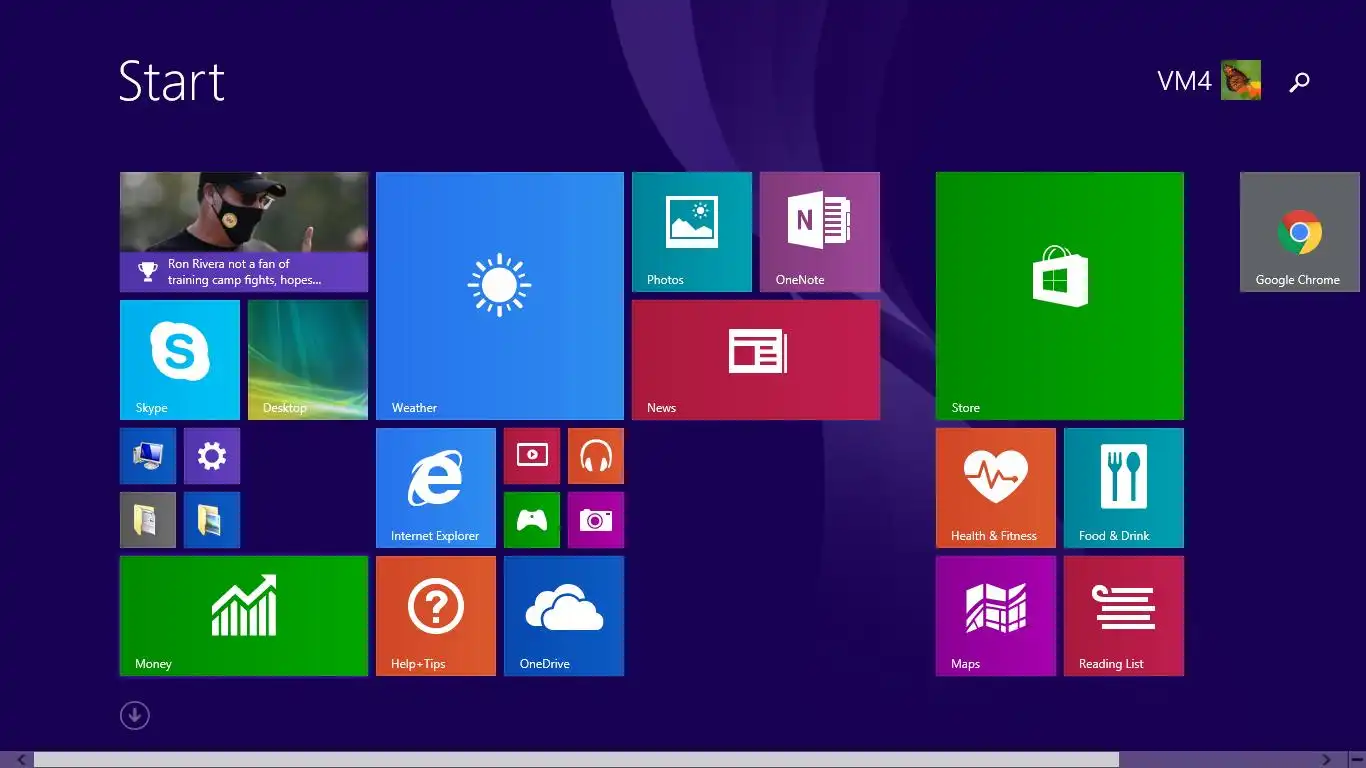Viewport: 1366px width, 768px height.
Task: Open the Reading List tile
Action: [x=1124, y=616]
